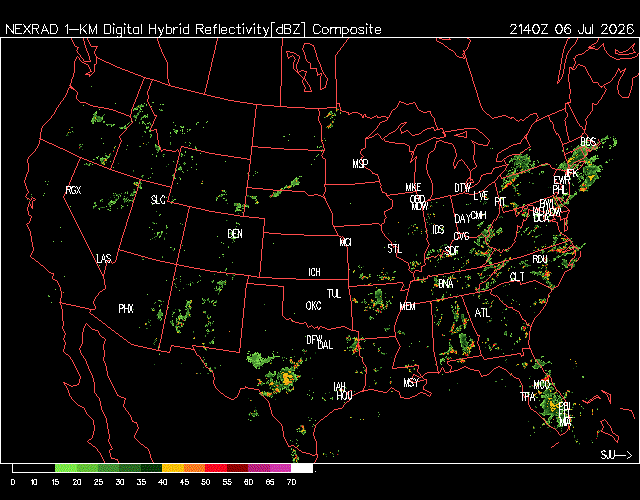The height and width of the screenshot is (500, 640).
Task: Select the STL station marker
Action: (395, 249)
